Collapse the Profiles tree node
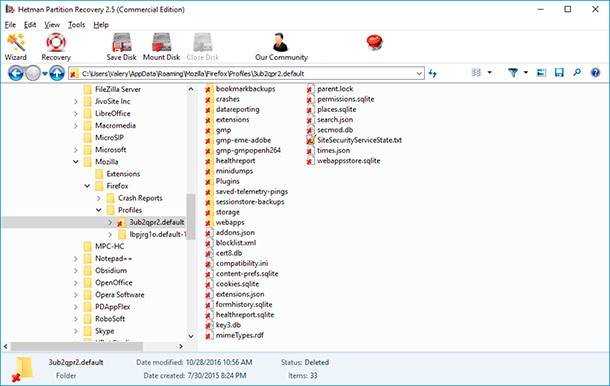 coord(98,210)
